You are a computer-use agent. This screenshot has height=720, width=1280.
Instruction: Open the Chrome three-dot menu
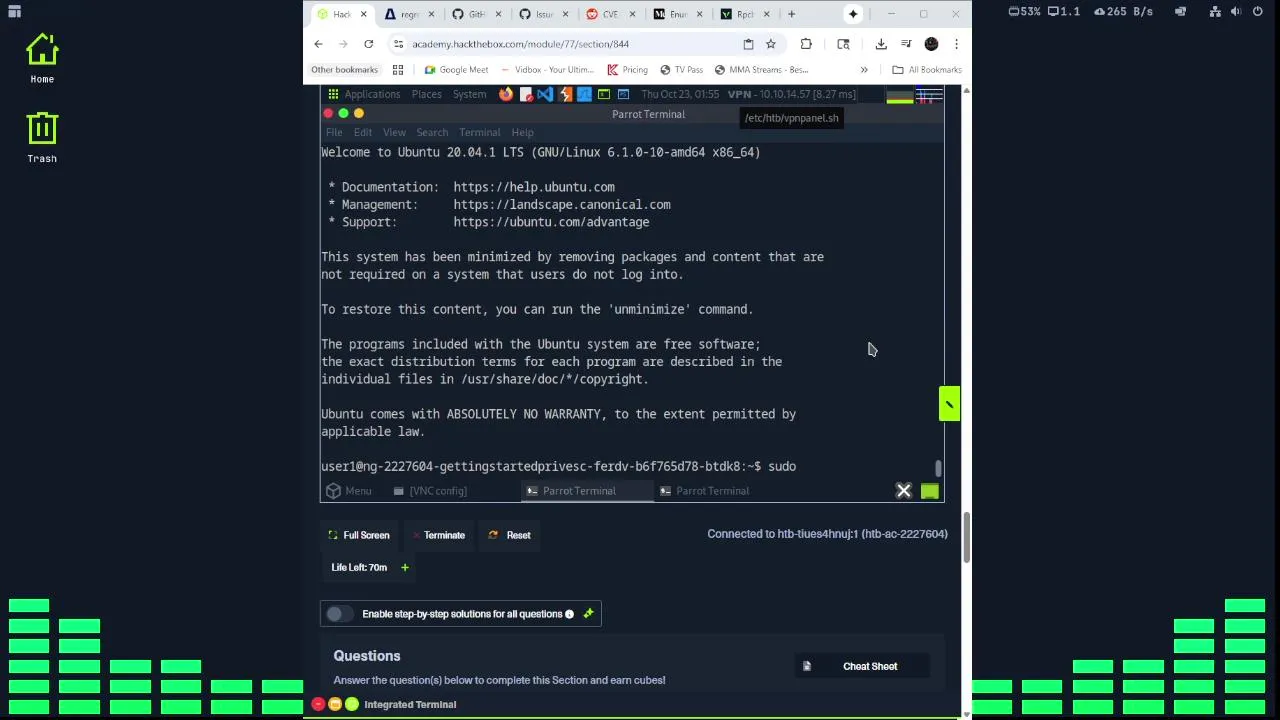[x=956, y=44]
